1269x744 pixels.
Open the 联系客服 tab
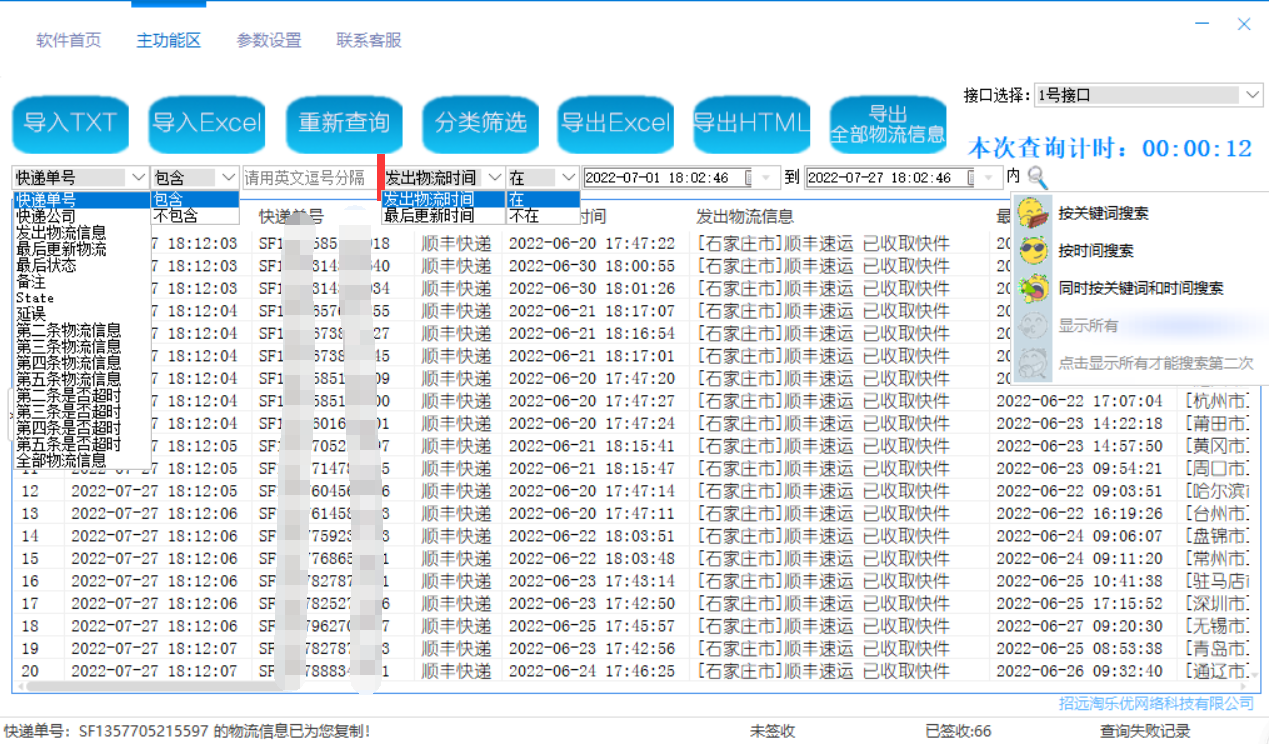[369, 41]
